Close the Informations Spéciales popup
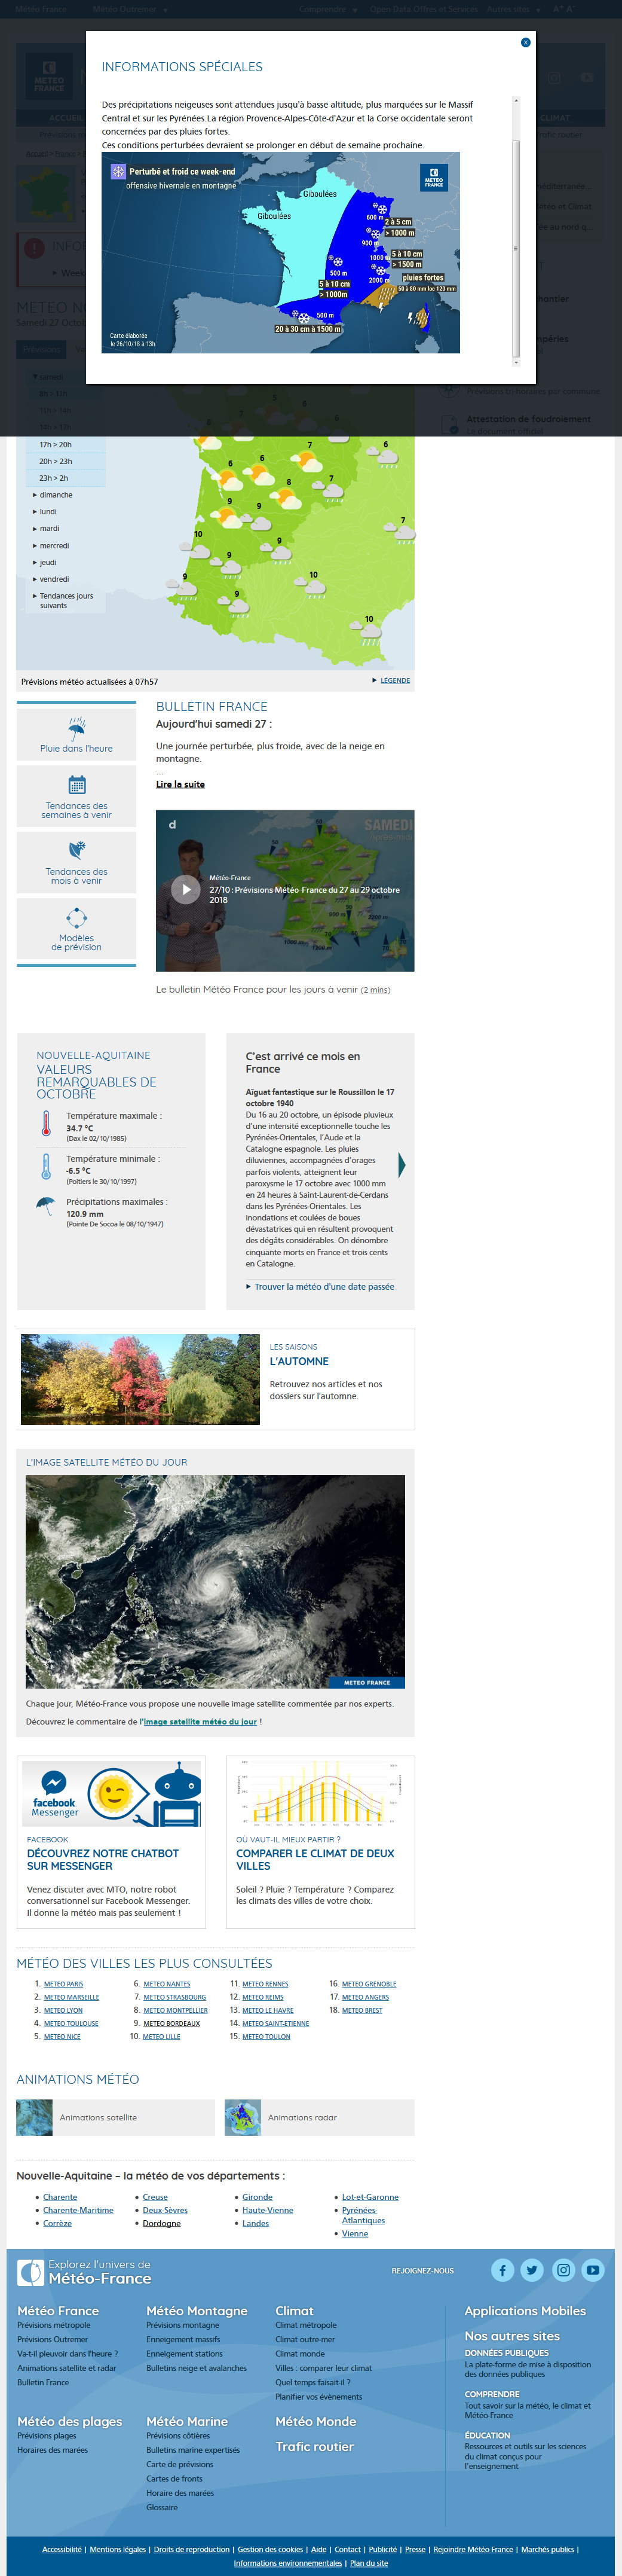The image size is (622, 2576). coord(525,42)
